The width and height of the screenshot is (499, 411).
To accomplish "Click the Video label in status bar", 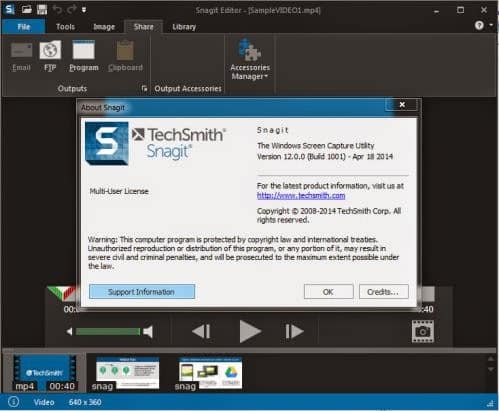I will (44, 402).
